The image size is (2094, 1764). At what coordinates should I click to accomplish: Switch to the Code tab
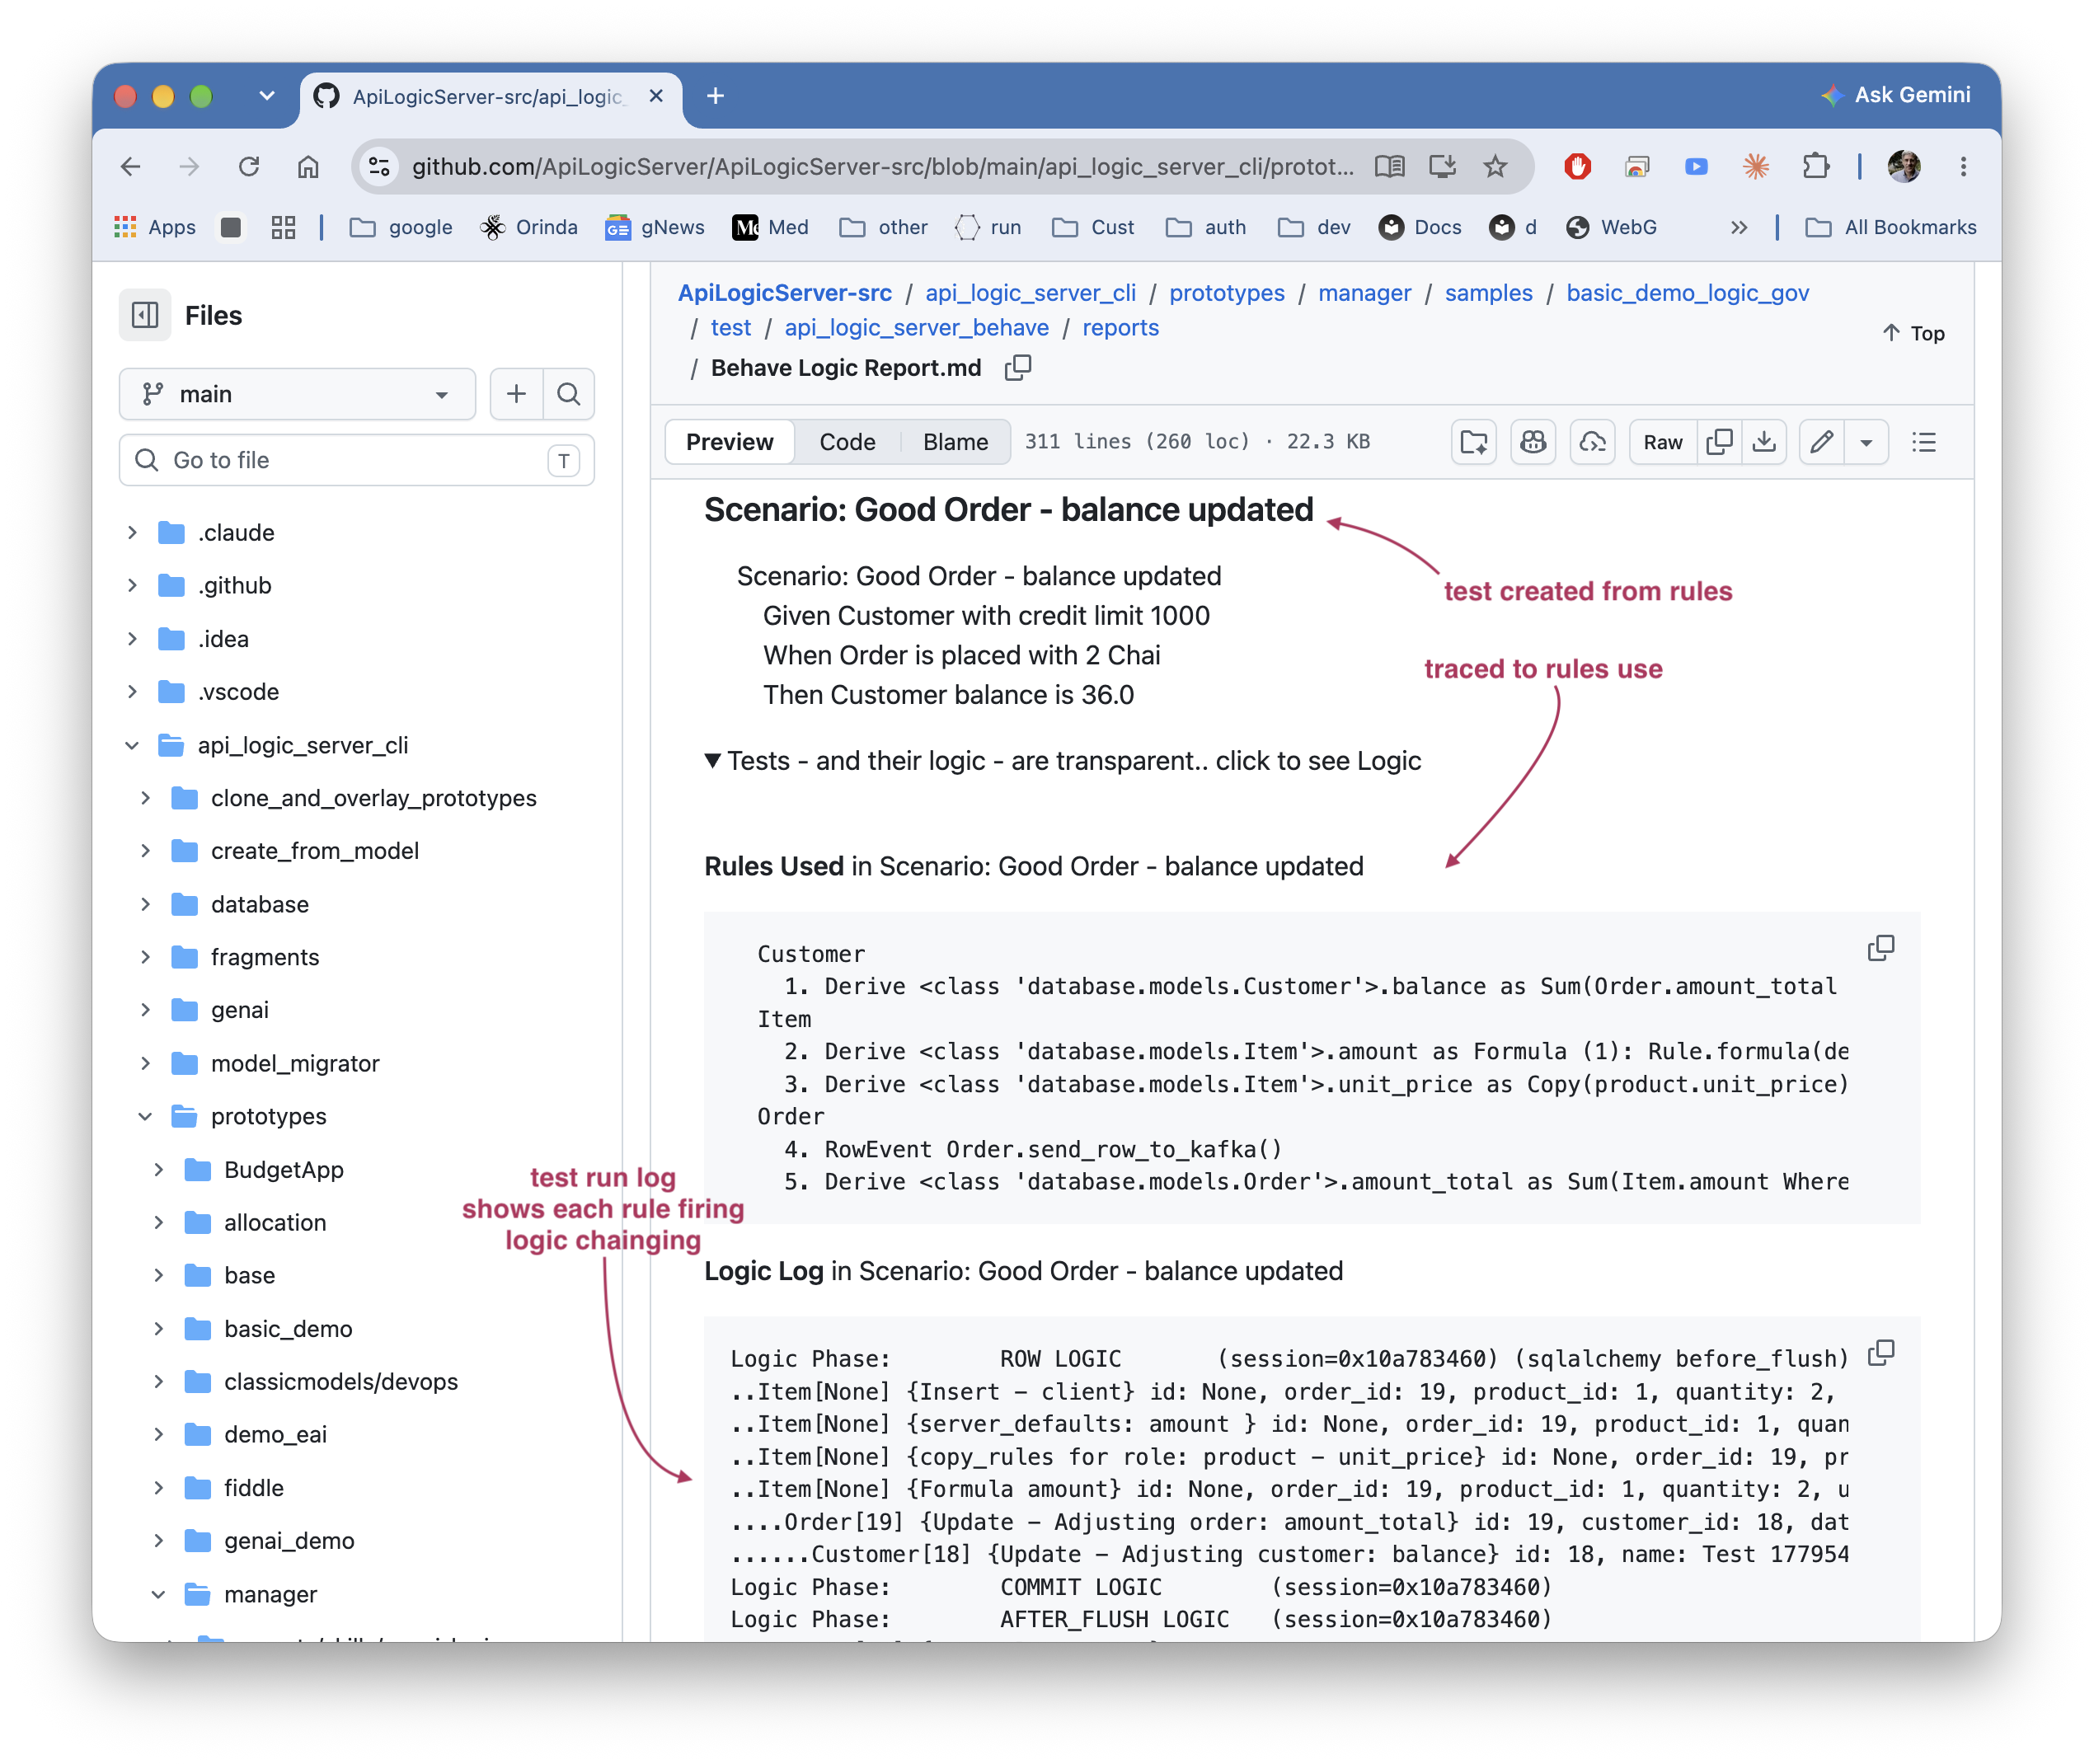pyautogui.click(x=847, y=442)
